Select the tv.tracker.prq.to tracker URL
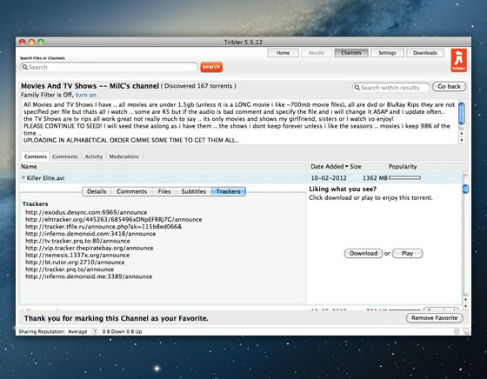The height and width of the screenshot is (379, 487). [78, 241]
